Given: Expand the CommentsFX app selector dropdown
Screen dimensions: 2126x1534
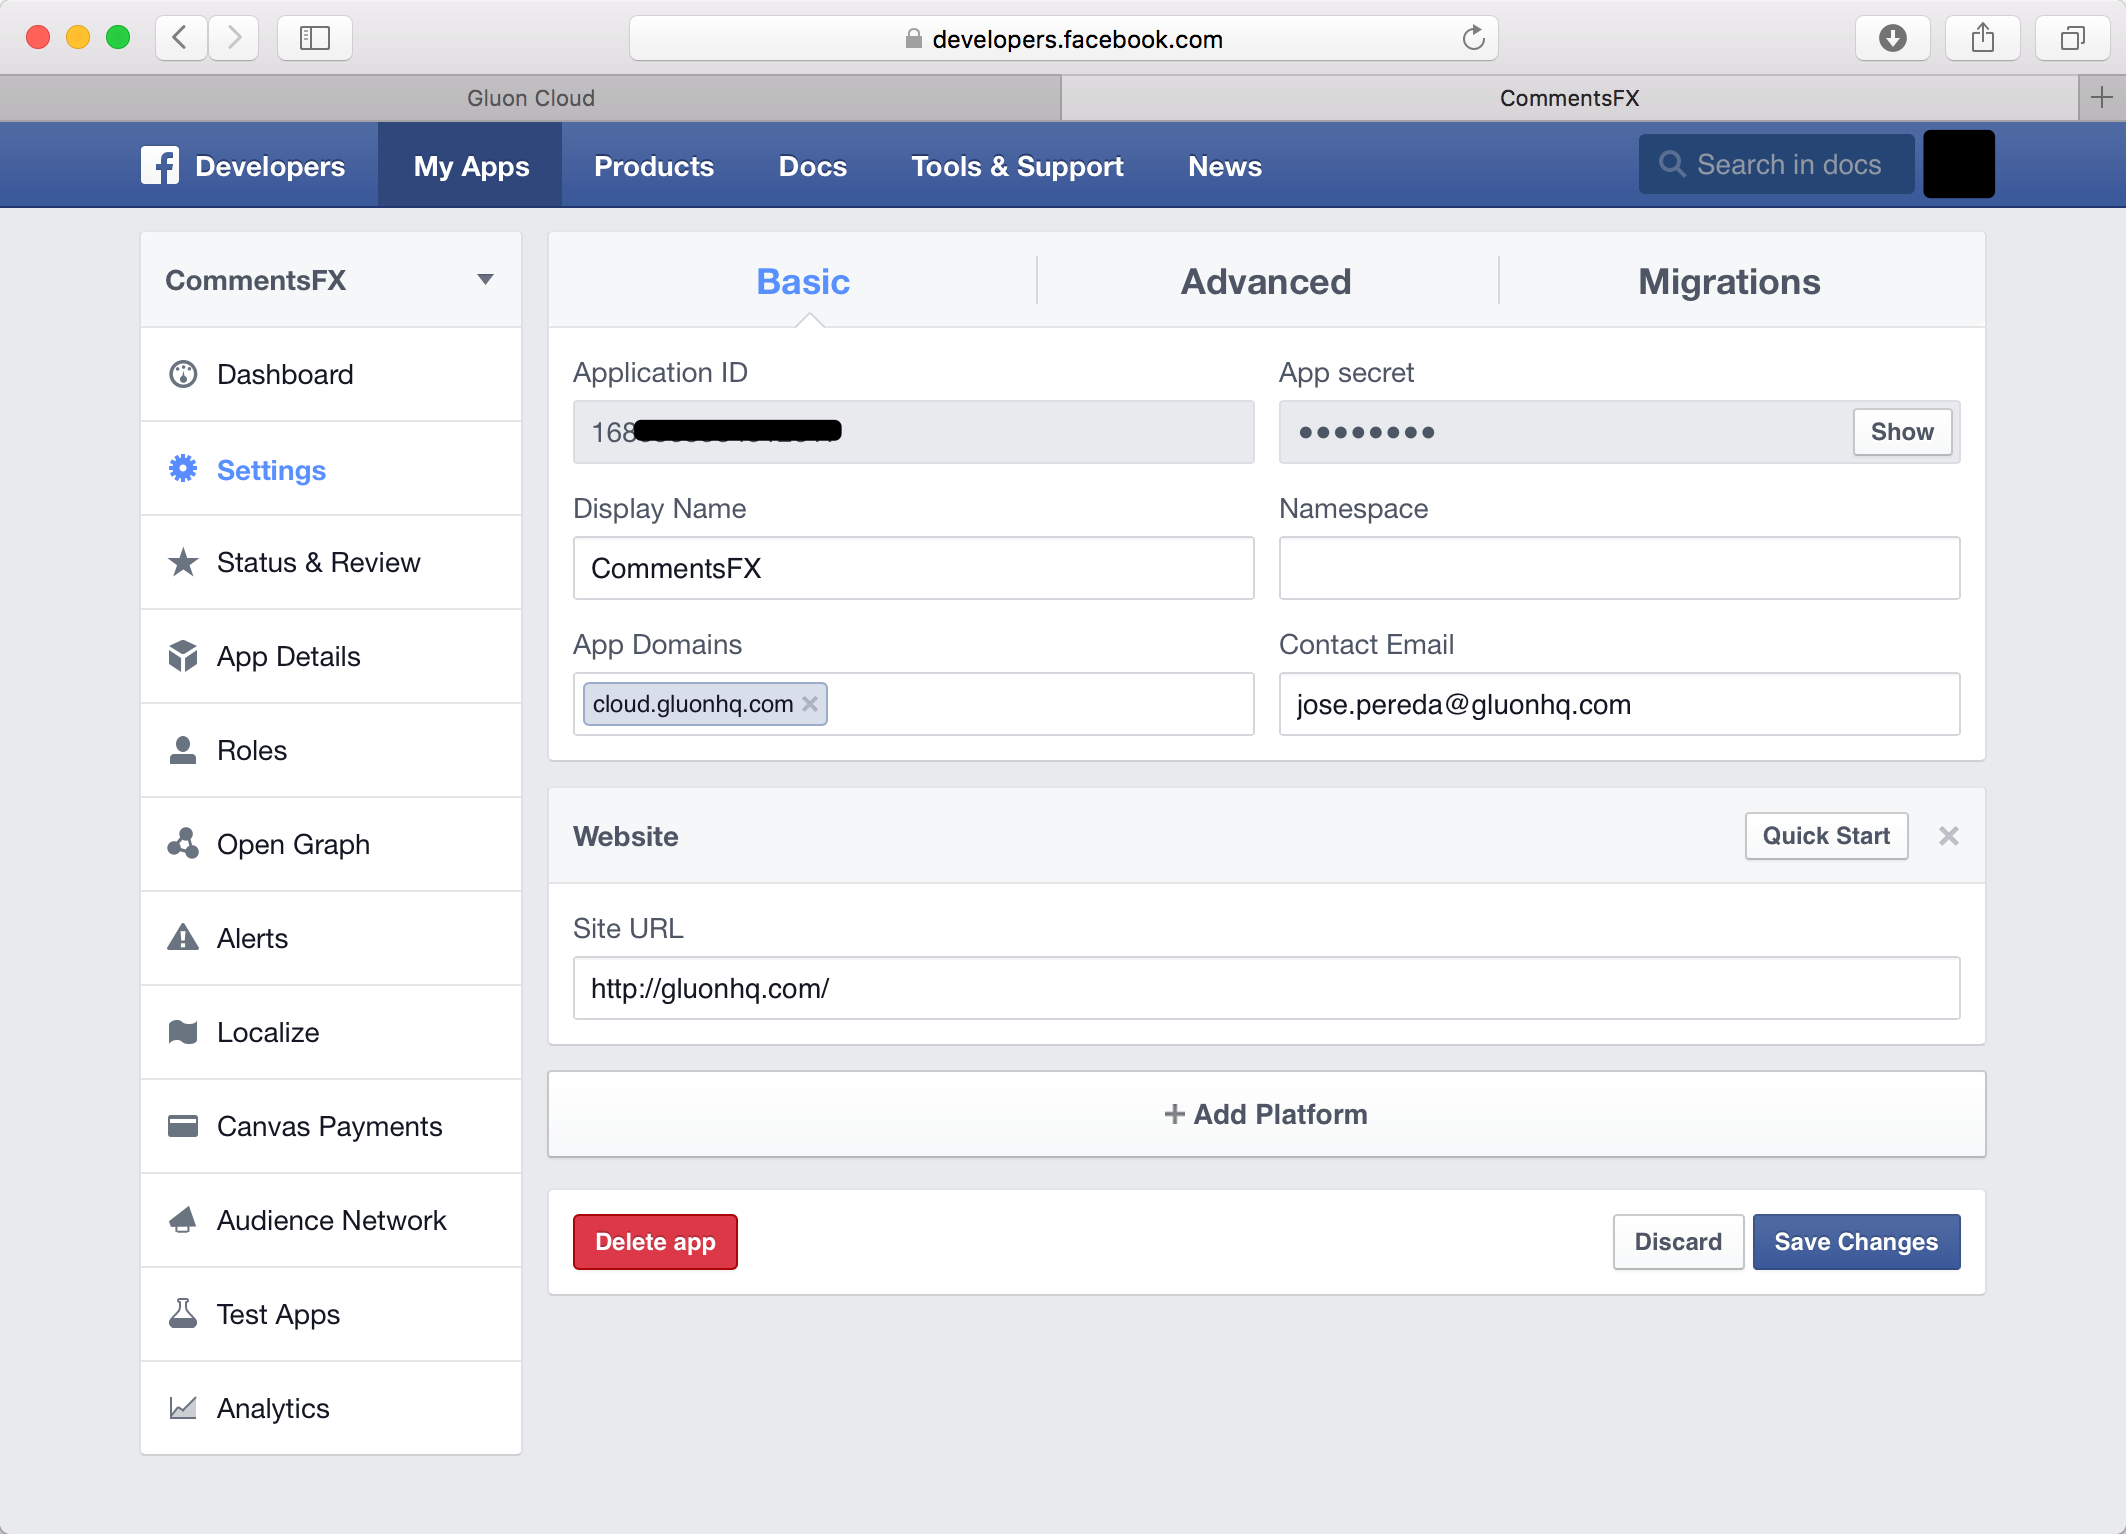Looking at the screenshot, I should click(485, 280).
